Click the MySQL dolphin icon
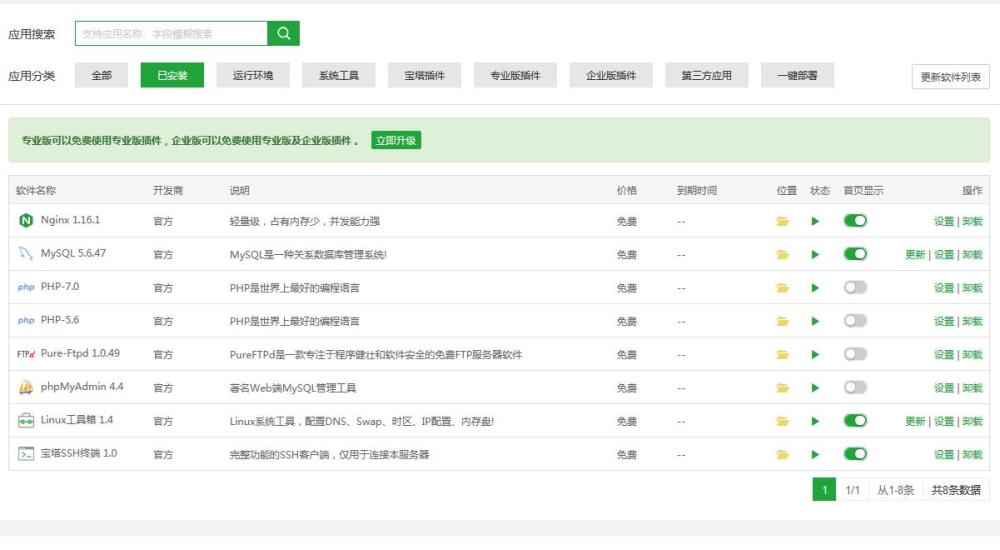 [26, 254]
